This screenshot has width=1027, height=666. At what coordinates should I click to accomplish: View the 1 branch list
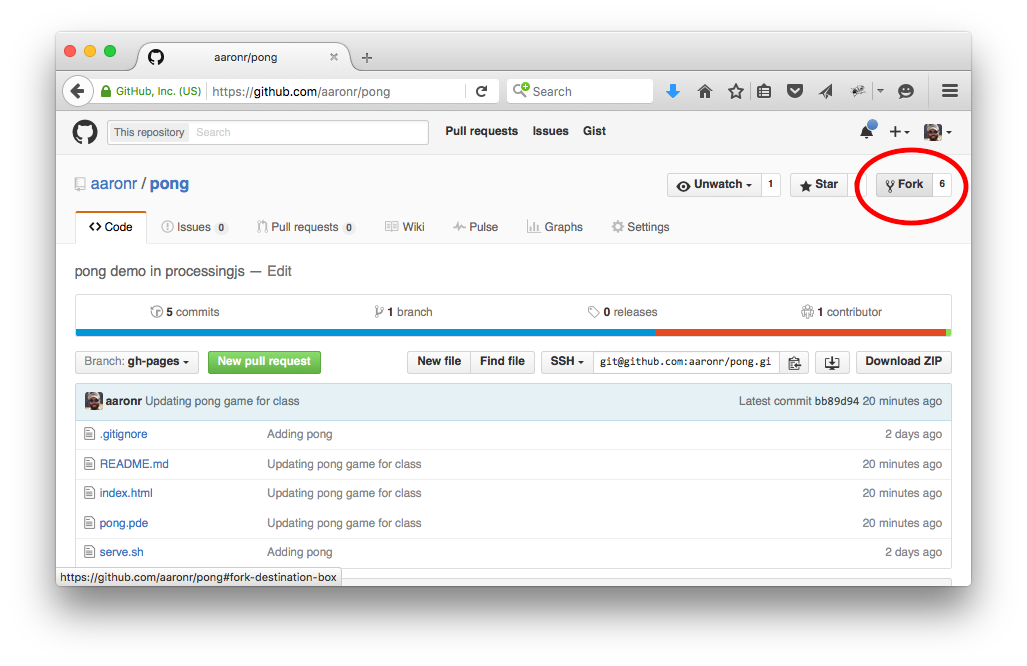point(403,312)
